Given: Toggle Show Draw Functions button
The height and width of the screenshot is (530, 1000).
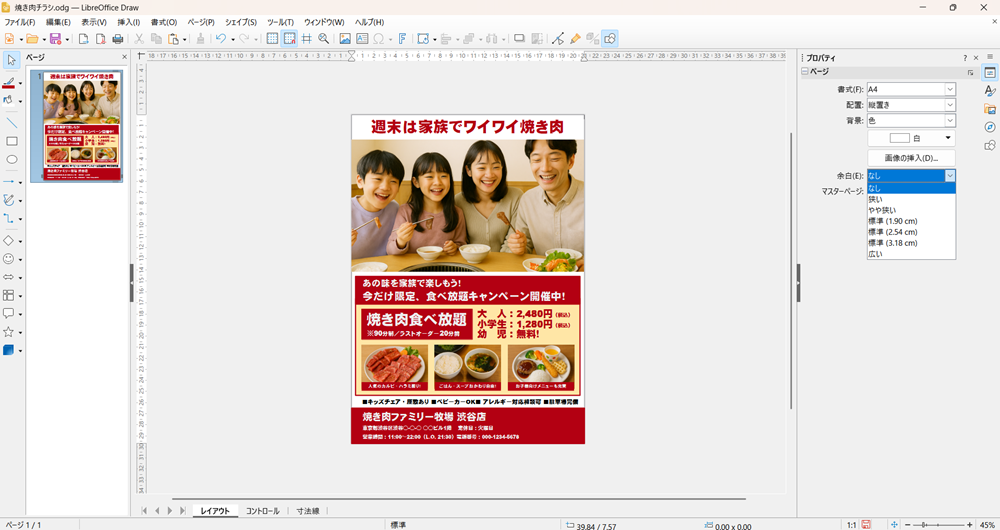Looking at the screenshot, I should [610, 39].
